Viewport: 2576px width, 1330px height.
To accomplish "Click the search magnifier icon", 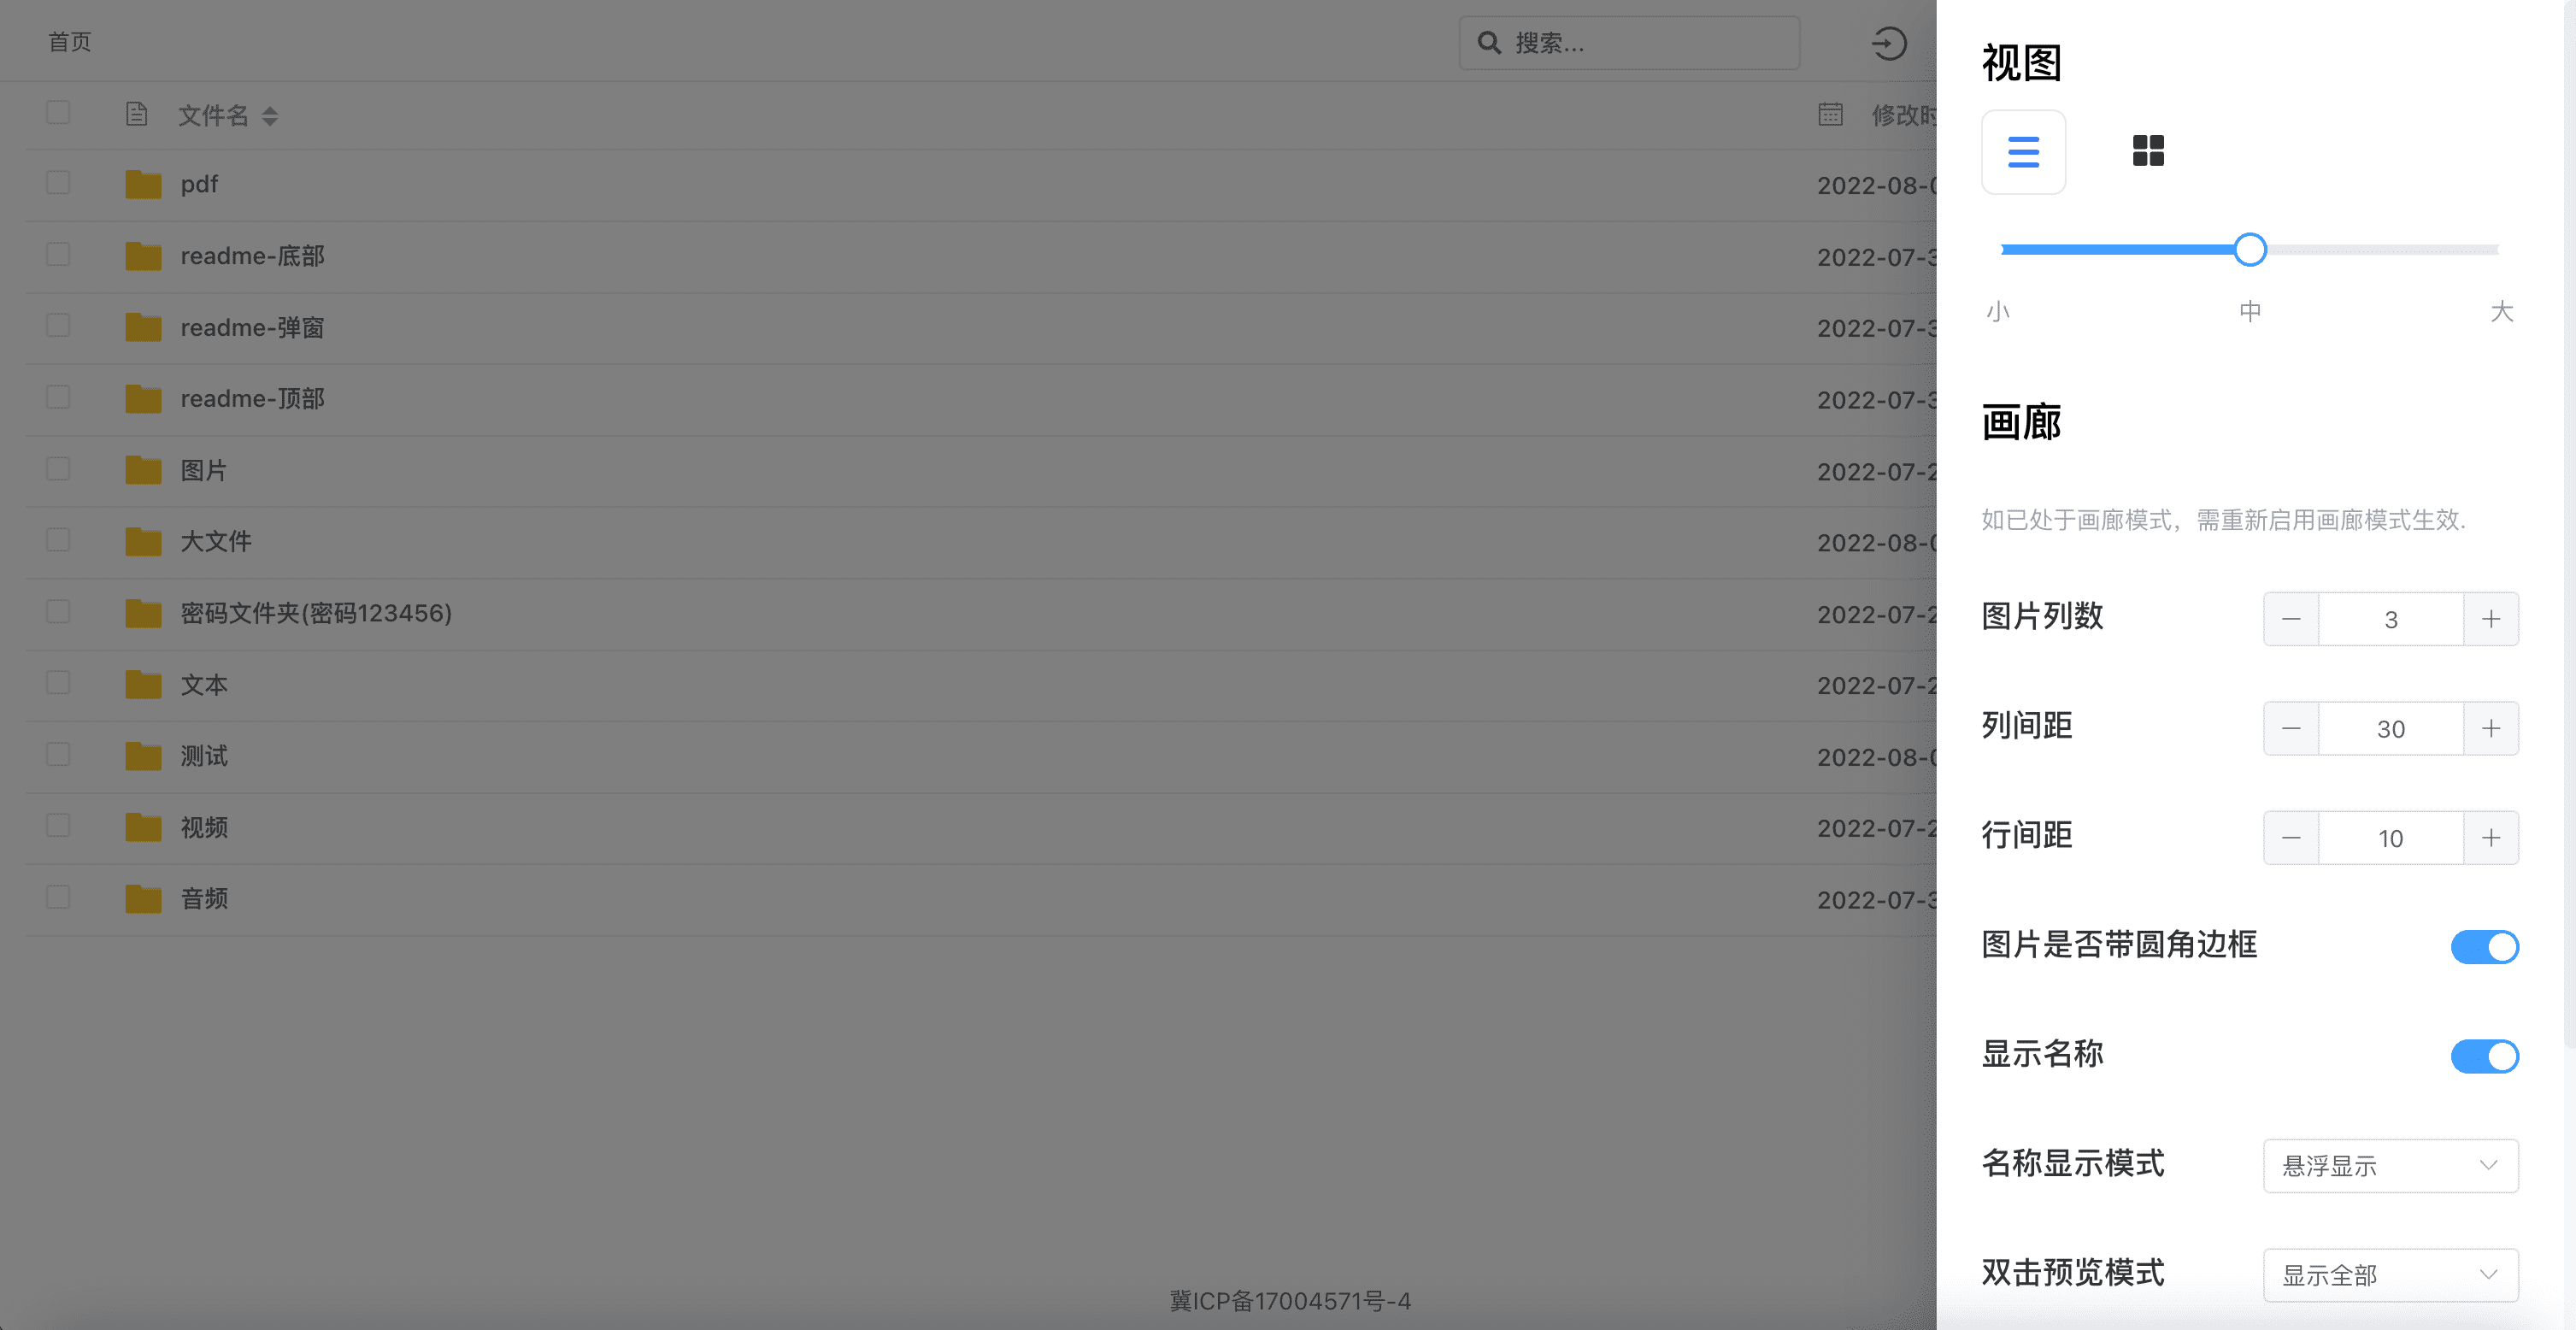I will [1489, 43].
